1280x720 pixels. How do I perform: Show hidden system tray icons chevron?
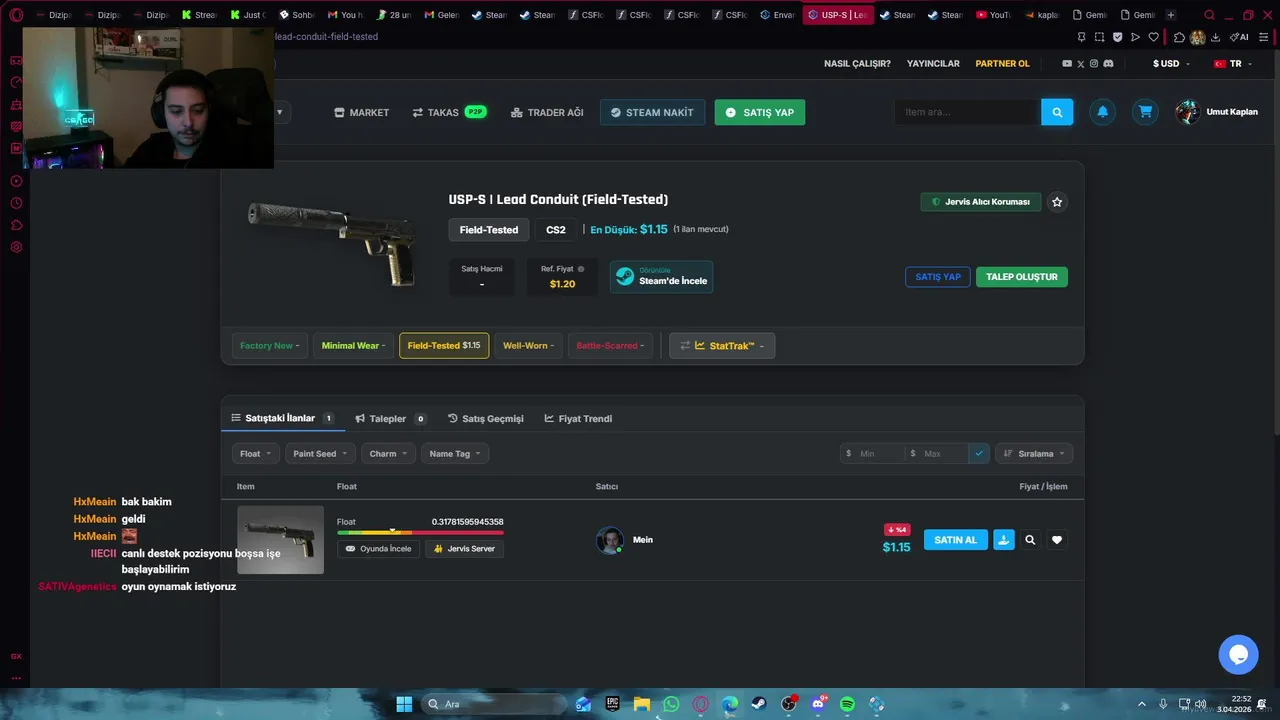tap(1142, 704)
